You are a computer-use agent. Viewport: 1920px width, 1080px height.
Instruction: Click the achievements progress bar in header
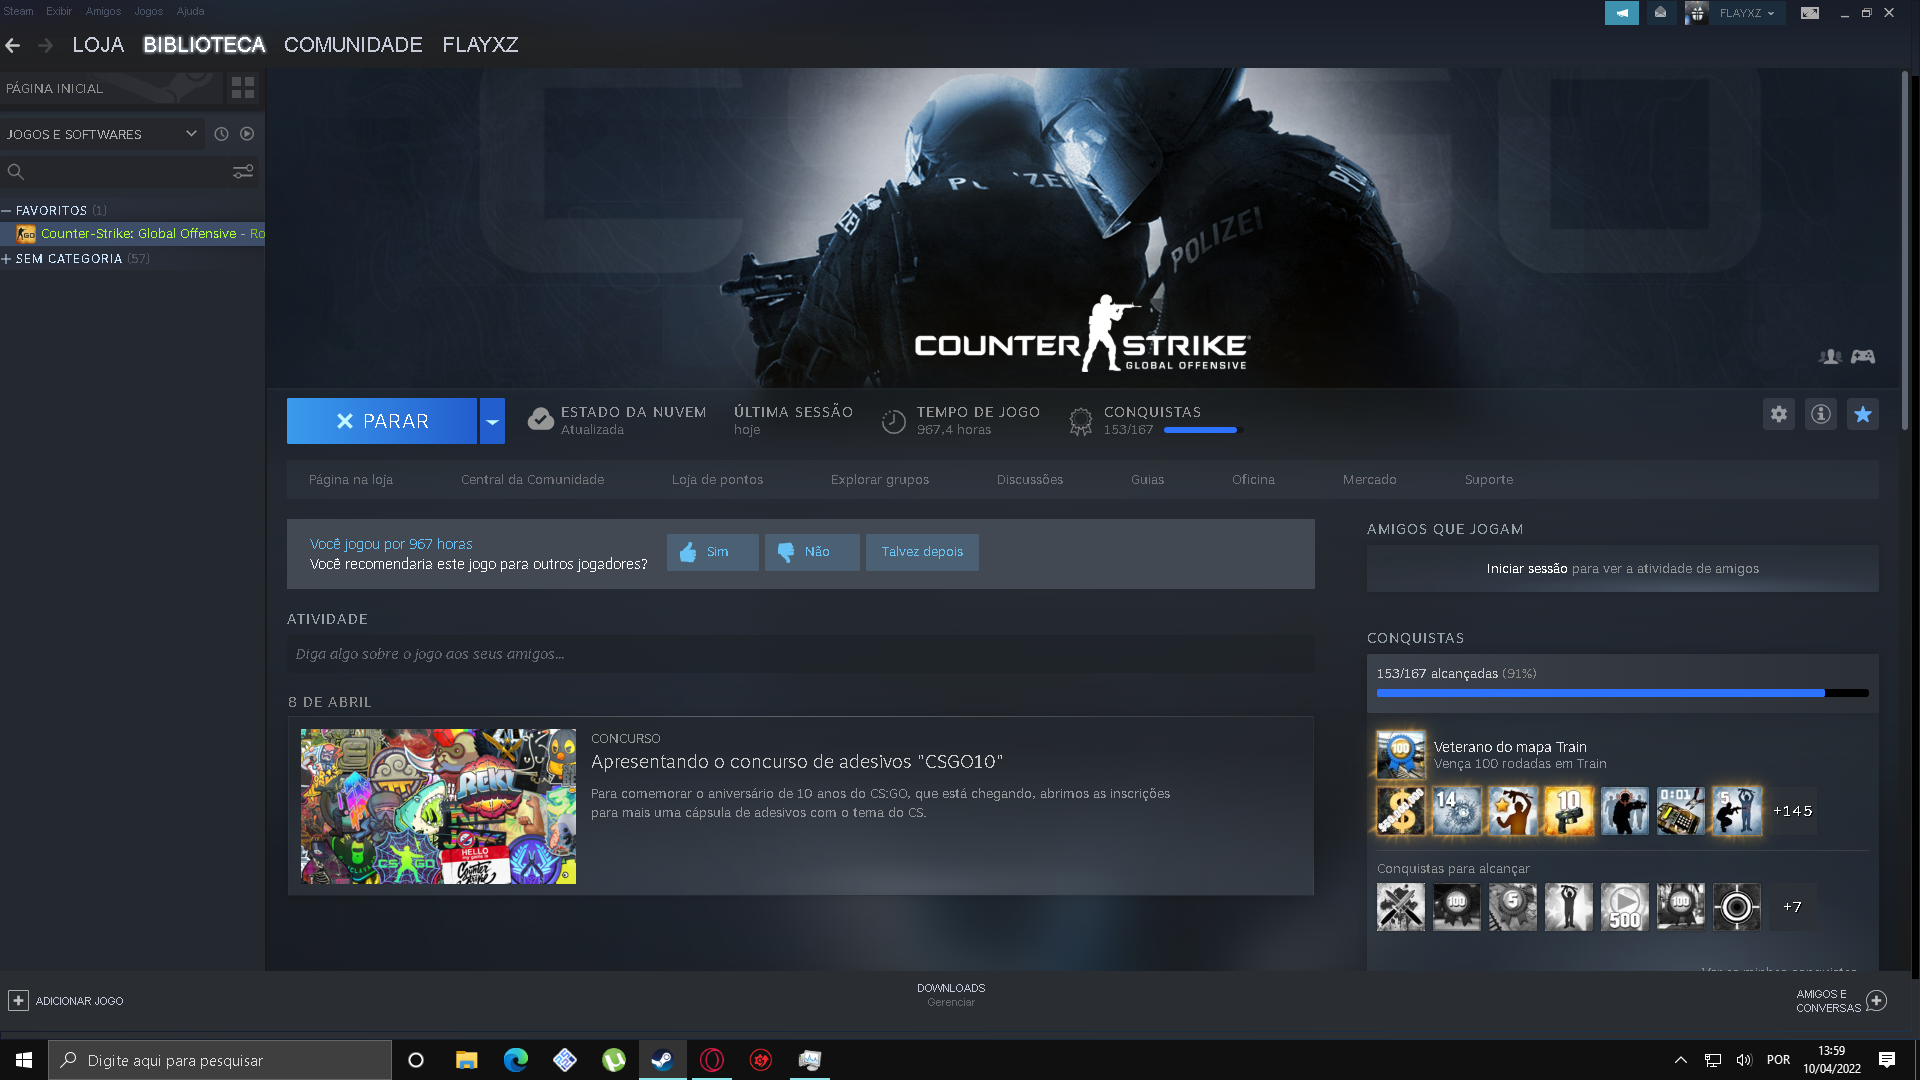click(x=1202, y=430)
